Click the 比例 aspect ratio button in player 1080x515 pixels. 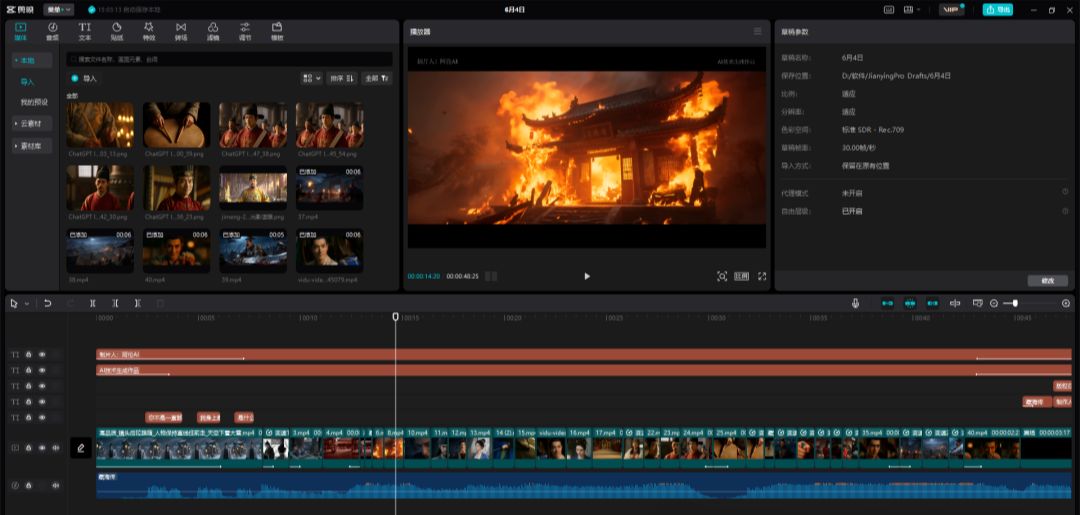[741, 276]
